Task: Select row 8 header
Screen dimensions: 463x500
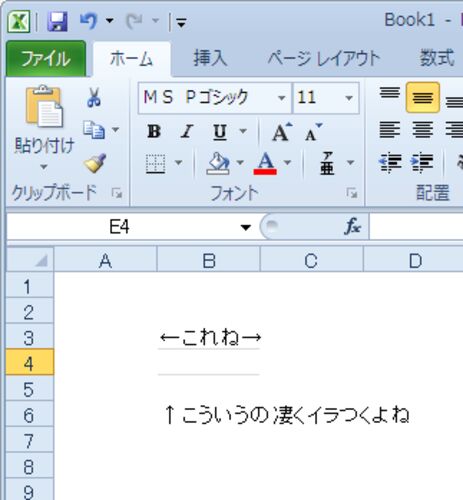Action: 29,466
